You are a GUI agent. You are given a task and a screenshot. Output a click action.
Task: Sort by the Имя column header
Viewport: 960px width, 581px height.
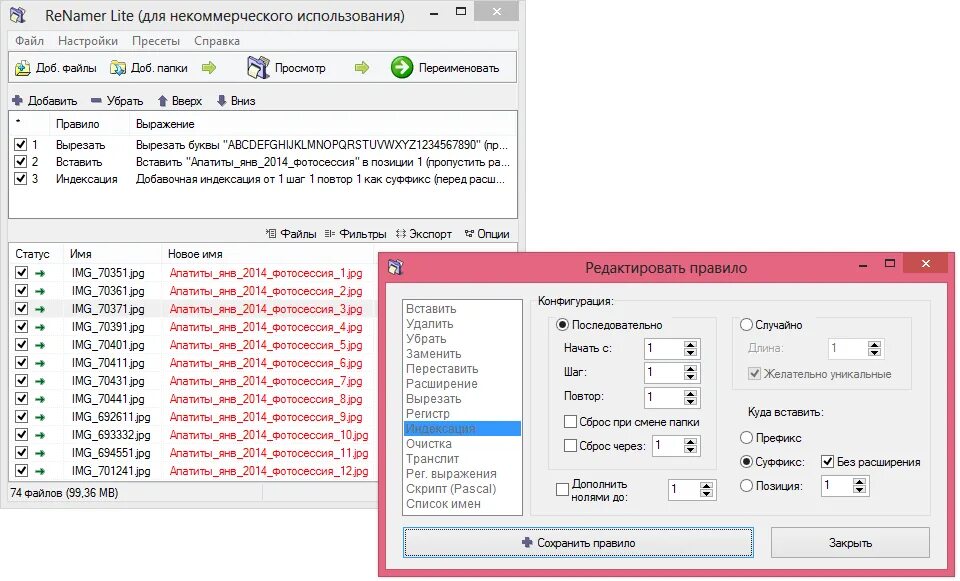tap(113, 253)
